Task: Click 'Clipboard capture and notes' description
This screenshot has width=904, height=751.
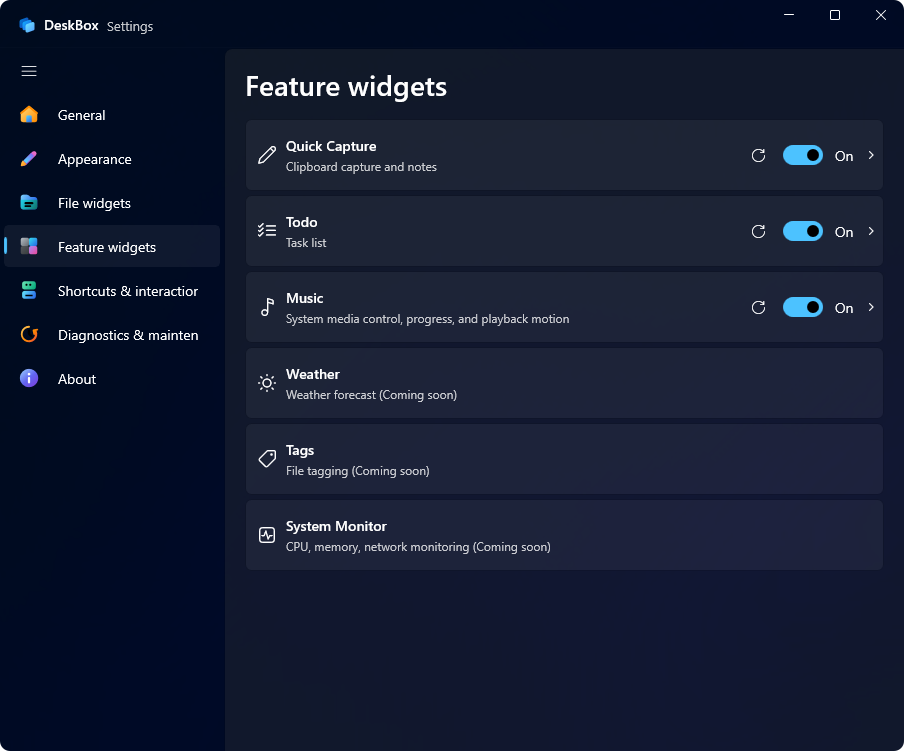Action: click(361, 167)
